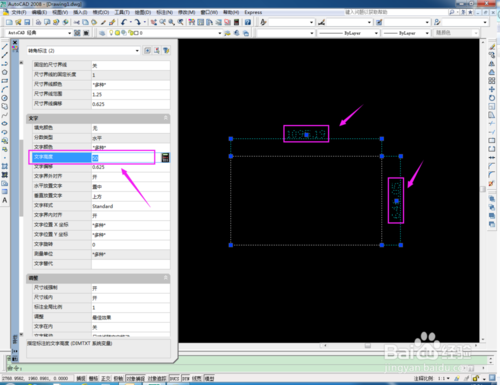Image resolution: width=500 pixels, height=385 pixels.
Task: Click the text offset value 0.625
Action: (x=98, y=167)
